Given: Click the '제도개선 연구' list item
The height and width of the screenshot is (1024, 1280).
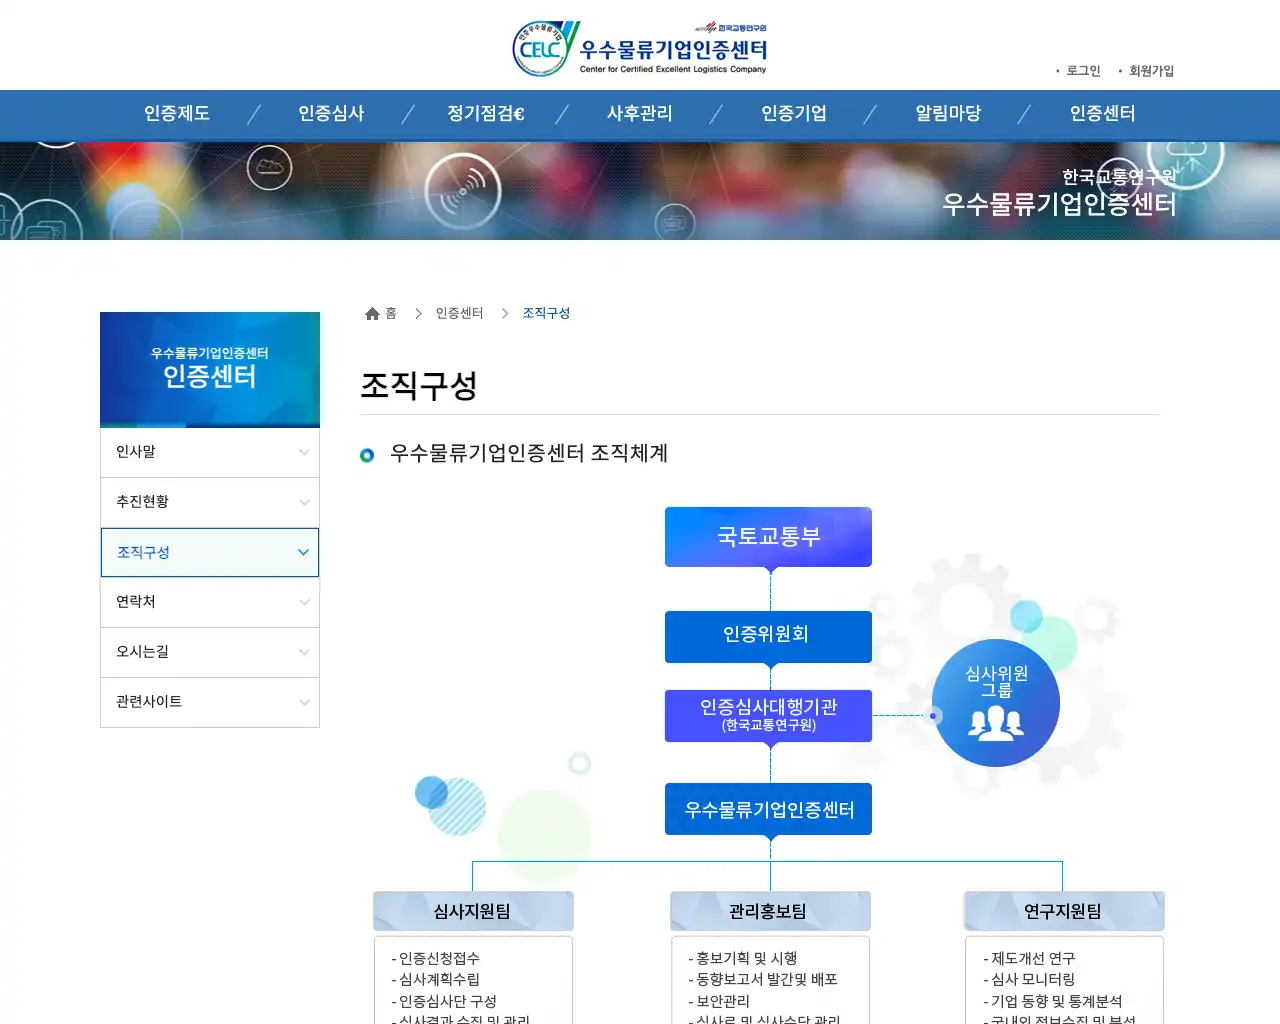Looking at the screenshot, I should click(1029, 959).
